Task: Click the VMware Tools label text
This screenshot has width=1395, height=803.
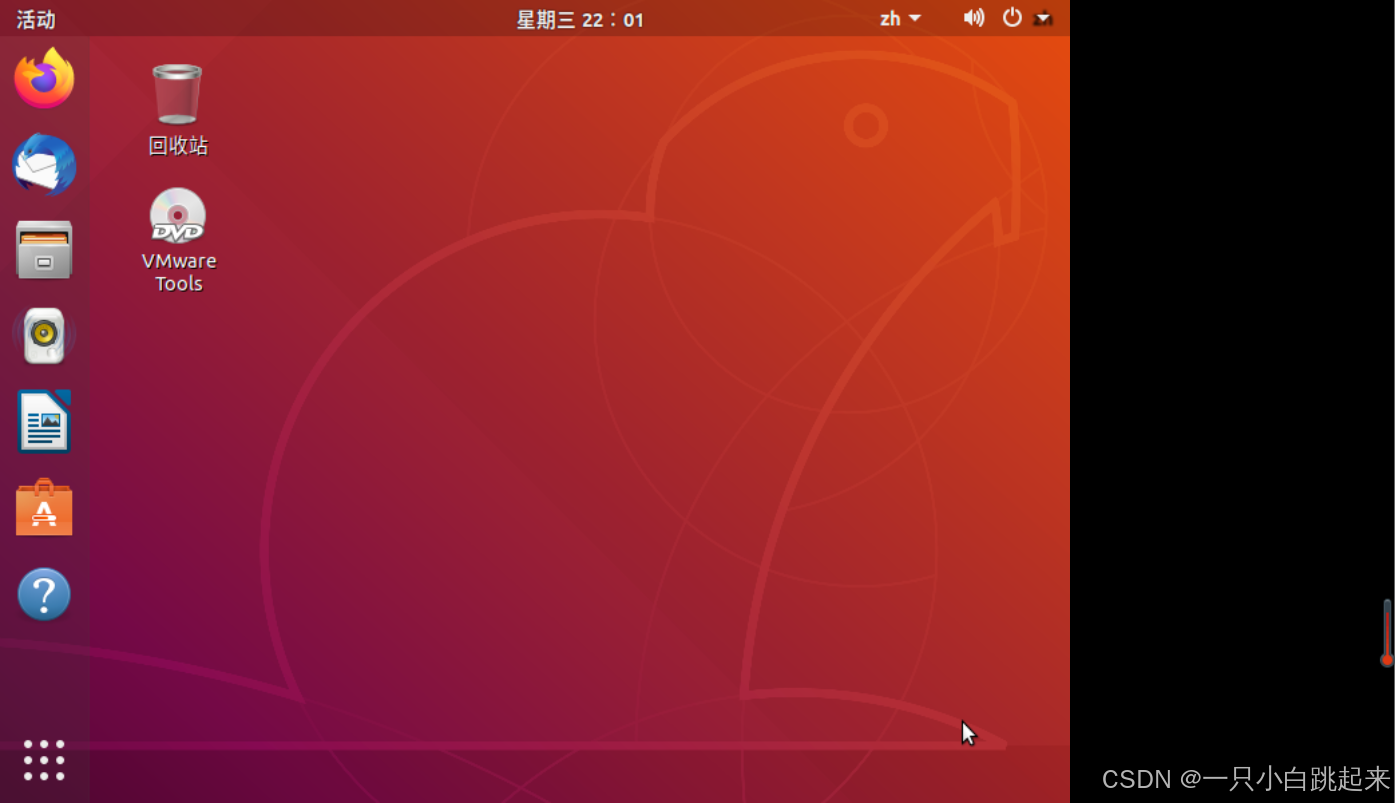Action: [179, 272]
